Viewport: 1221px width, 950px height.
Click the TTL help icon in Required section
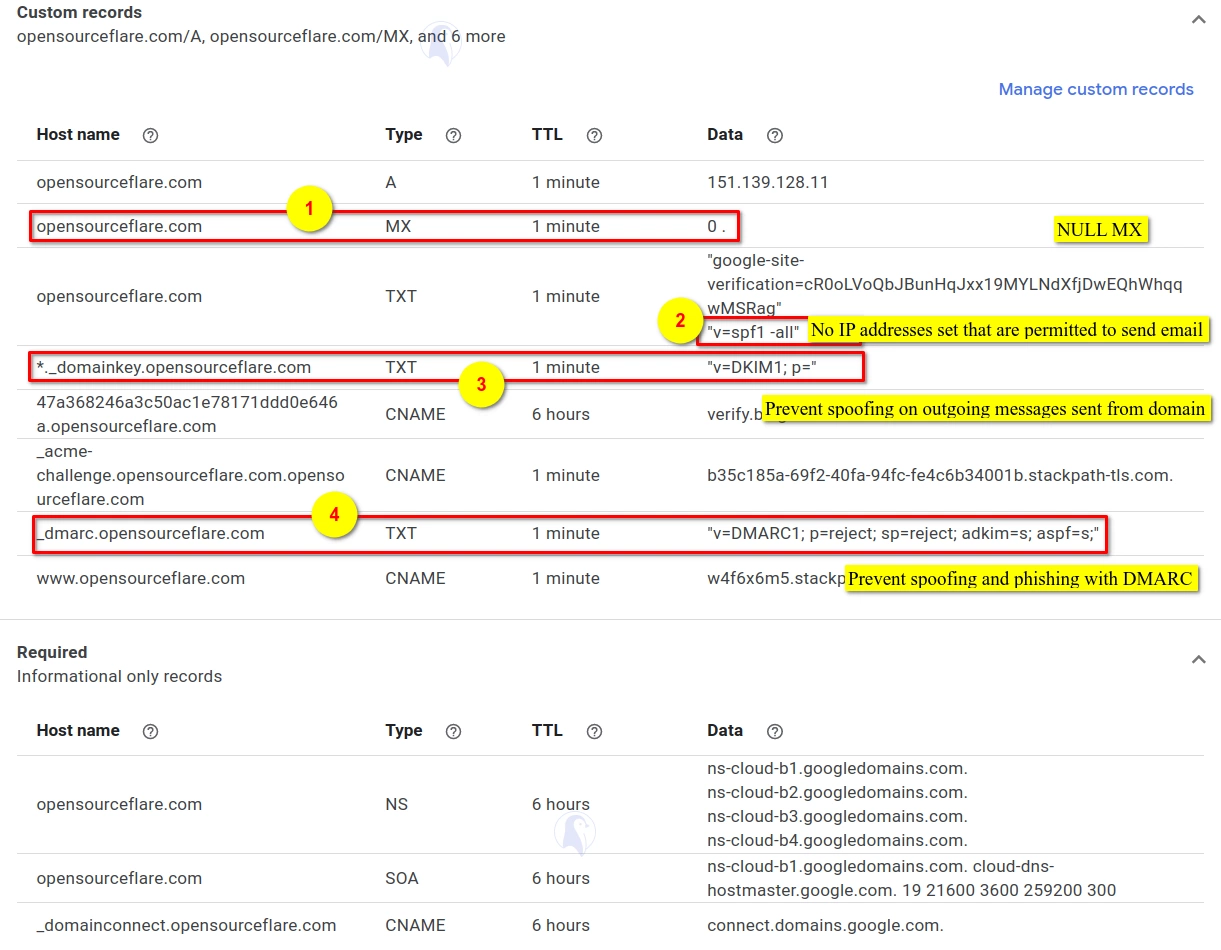[x=594, y=731]
